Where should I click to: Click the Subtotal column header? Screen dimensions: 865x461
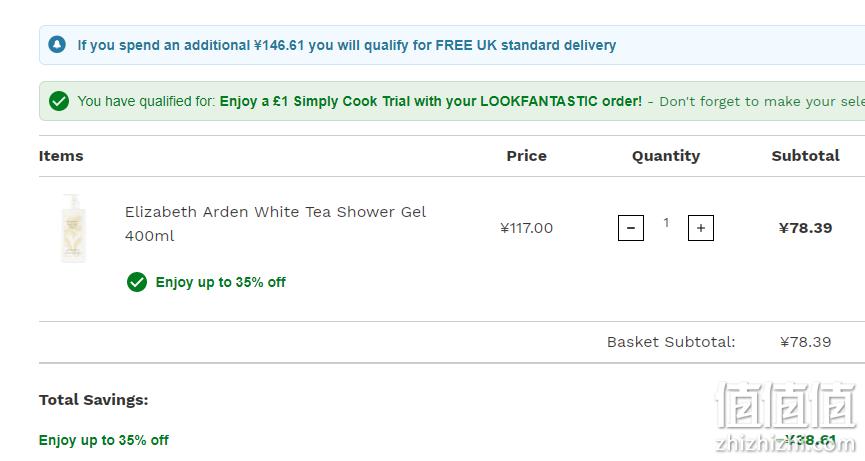point(805,156)
